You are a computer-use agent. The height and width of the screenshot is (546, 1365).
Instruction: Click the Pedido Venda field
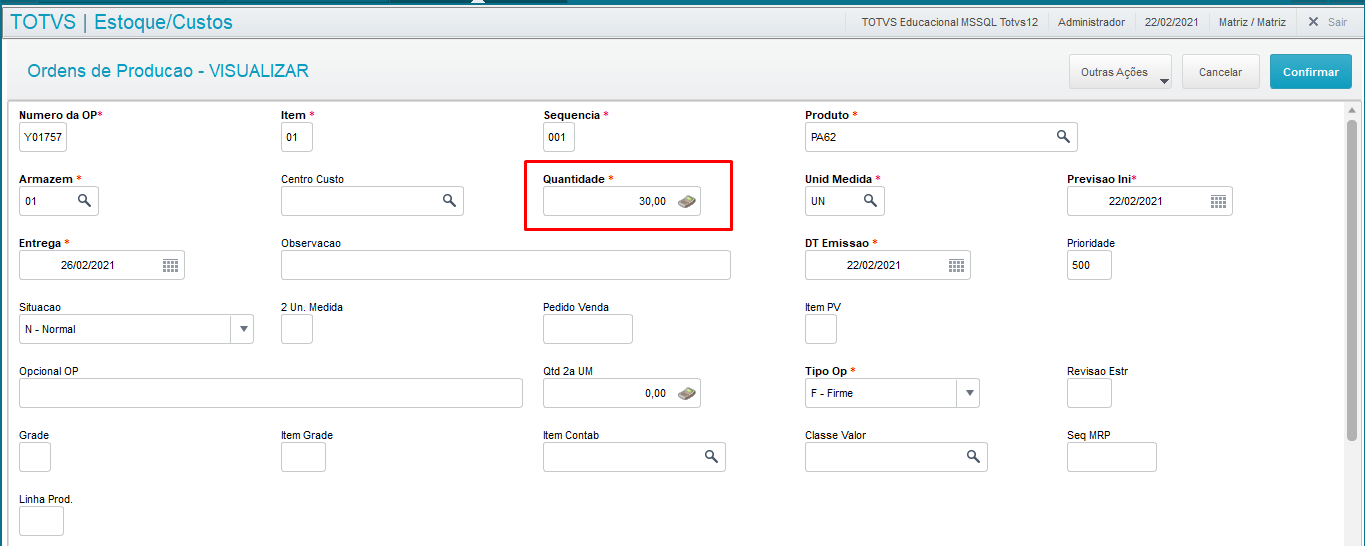[588, 329]
